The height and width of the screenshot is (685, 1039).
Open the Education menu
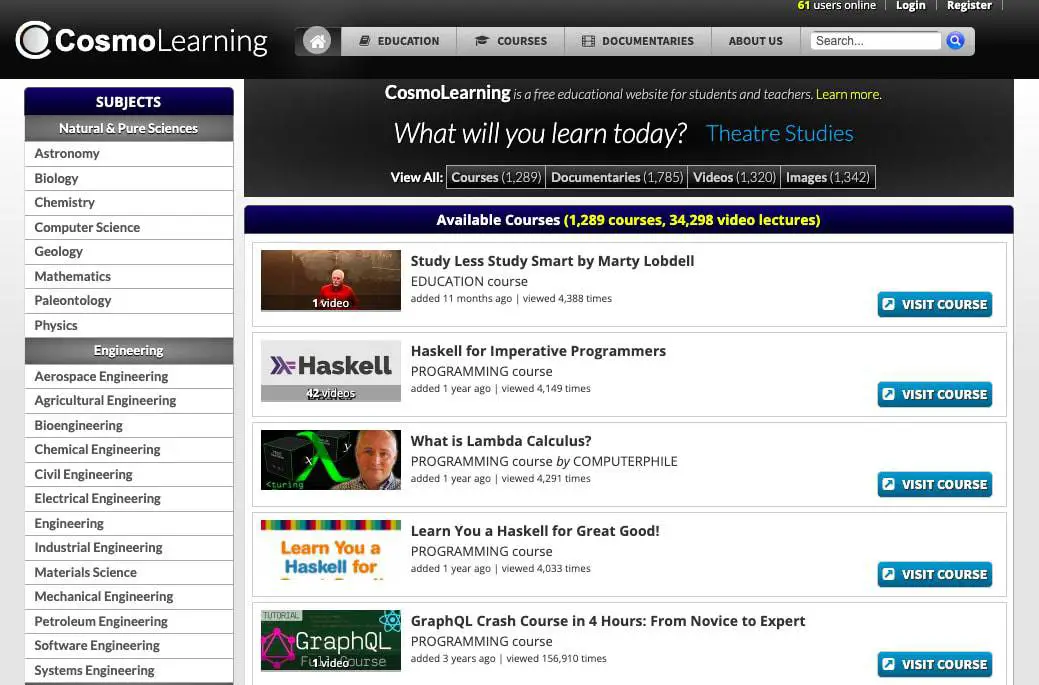coord(399,41)
